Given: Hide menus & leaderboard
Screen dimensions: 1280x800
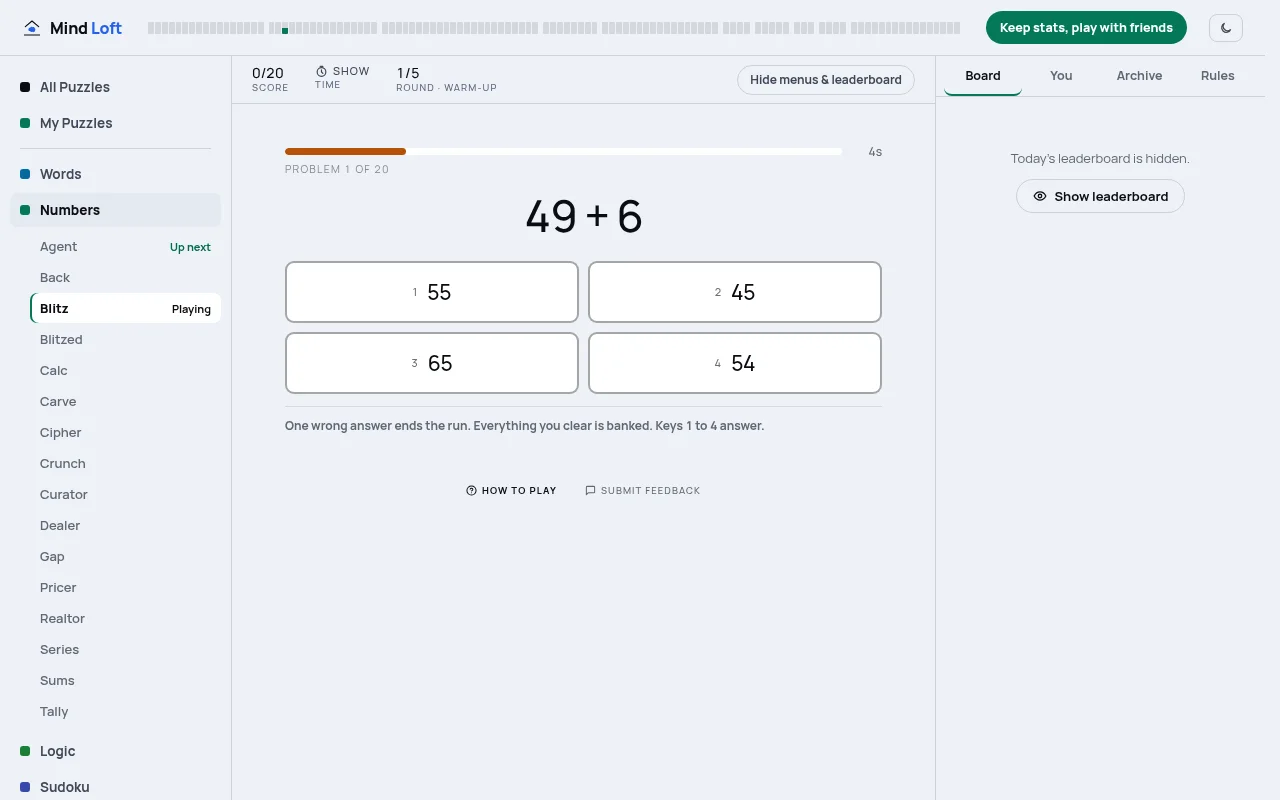Looking at the screenshot, I should coord(826,80).
